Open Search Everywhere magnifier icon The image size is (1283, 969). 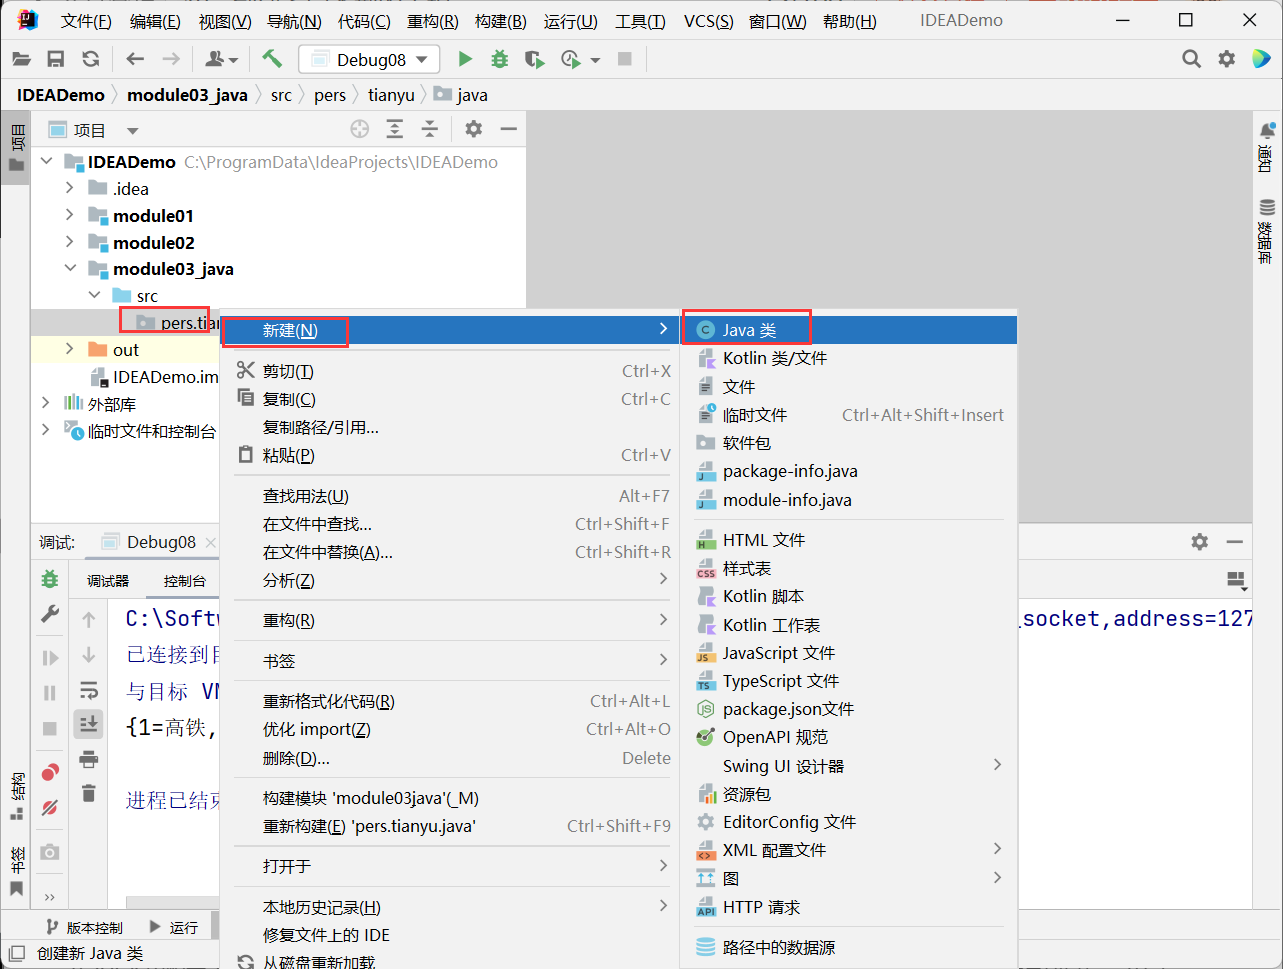[1191, 60]
